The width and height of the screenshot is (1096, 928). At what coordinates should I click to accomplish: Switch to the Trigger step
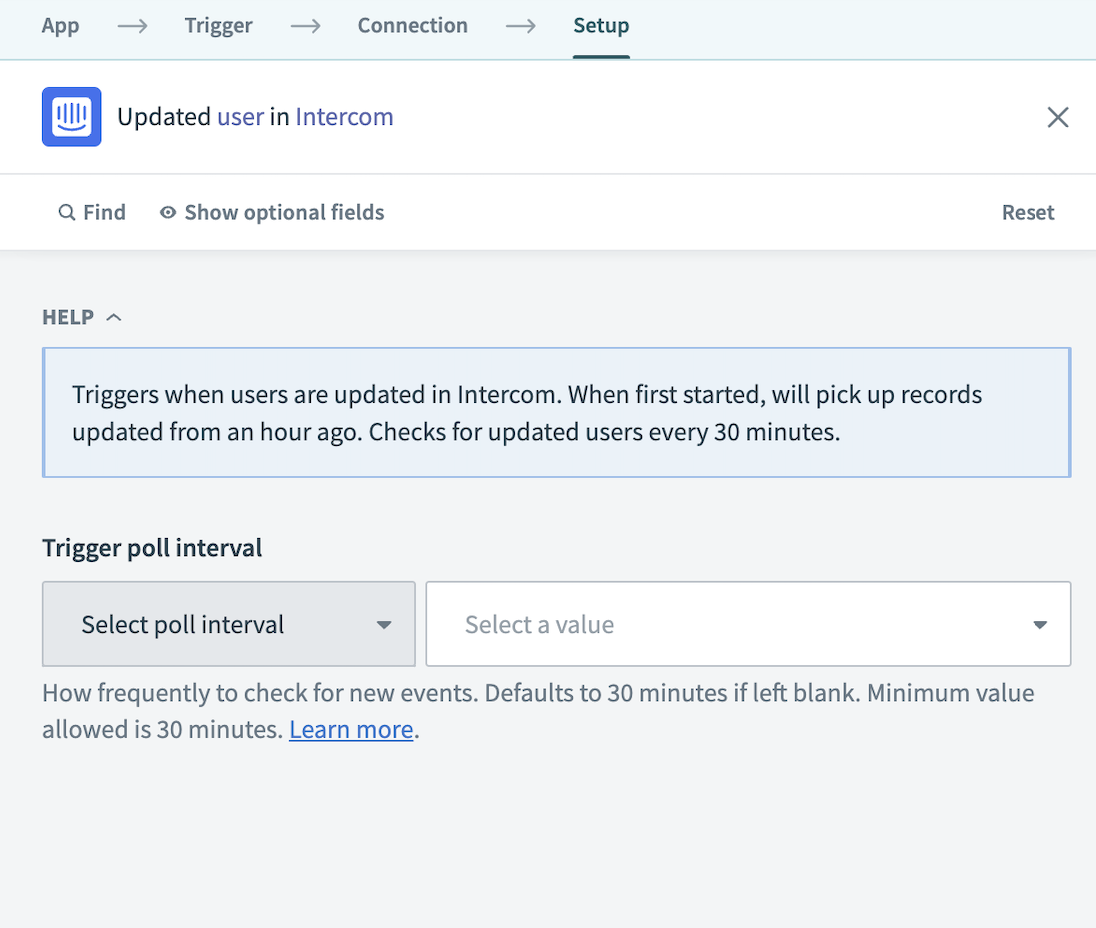(218, 26)
